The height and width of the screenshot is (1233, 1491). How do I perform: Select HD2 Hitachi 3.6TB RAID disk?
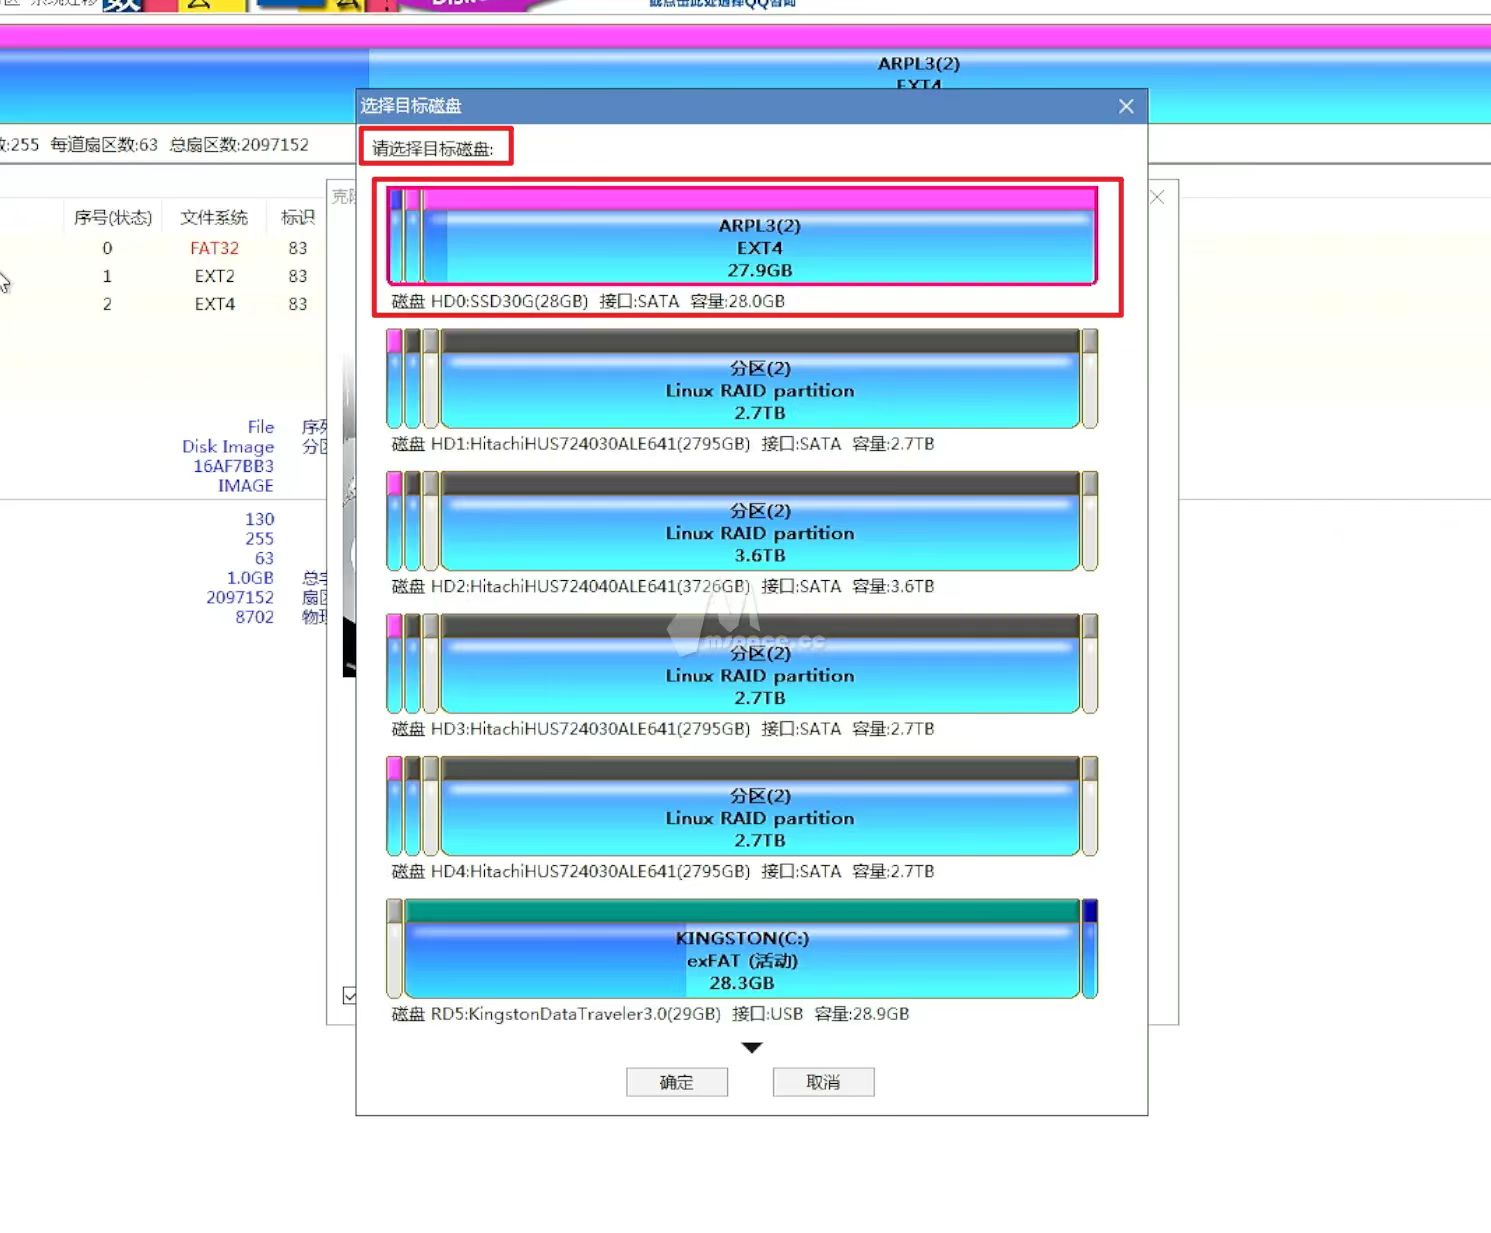(x=755, y=533)
